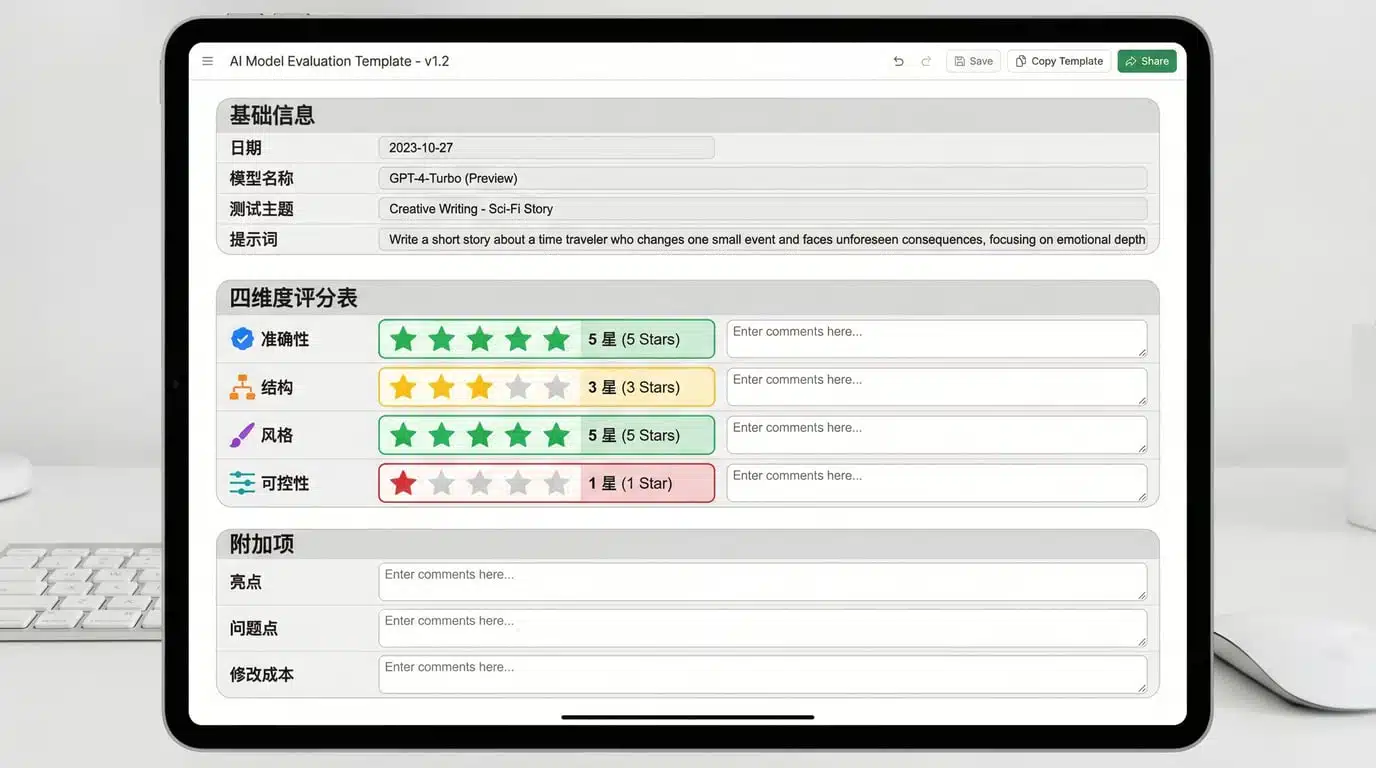Click the 问题点 comments box

(x=762, y=628)
